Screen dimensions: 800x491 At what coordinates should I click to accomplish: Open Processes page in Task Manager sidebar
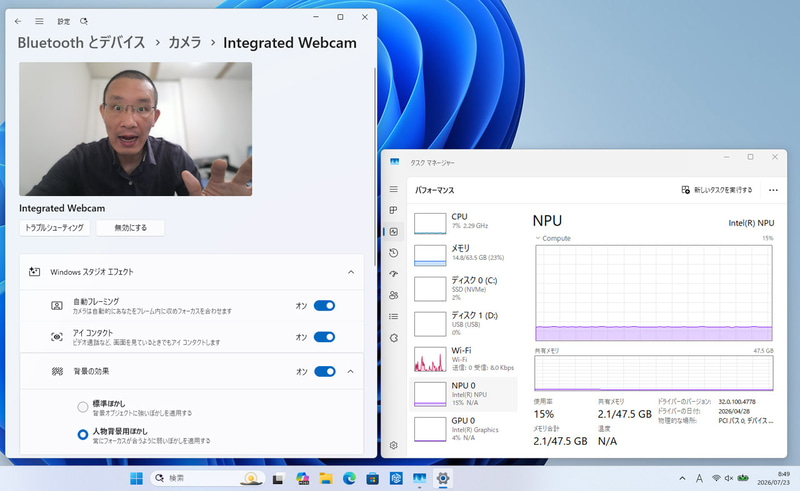tap(393, 210)
